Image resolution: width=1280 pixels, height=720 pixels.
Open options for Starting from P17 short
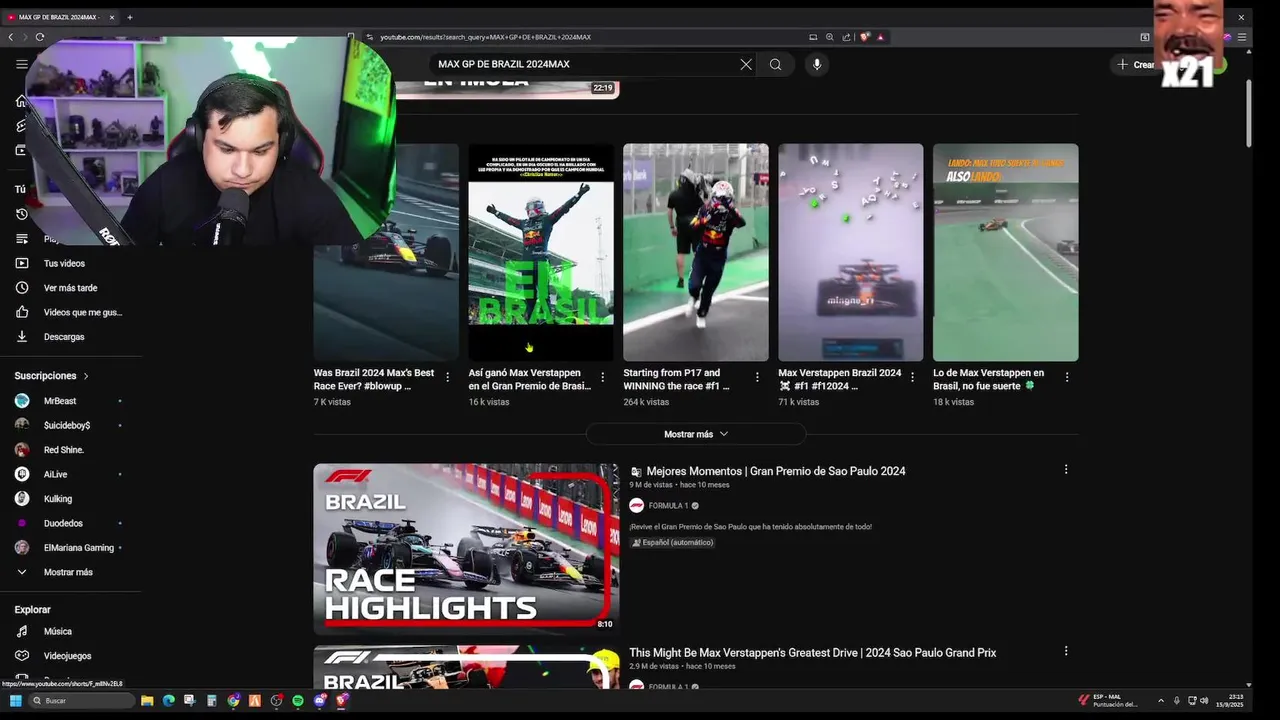click(x=757, y=377)
